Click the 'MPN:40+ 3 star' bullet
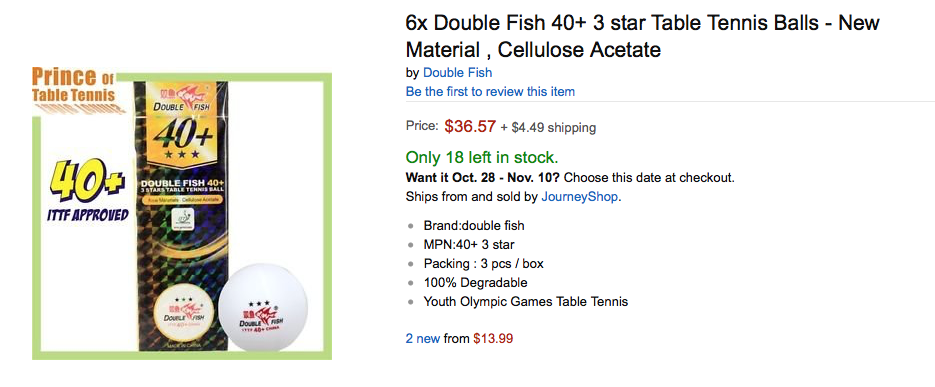Viewport: 935px width, 387px height. click(469, 244)
